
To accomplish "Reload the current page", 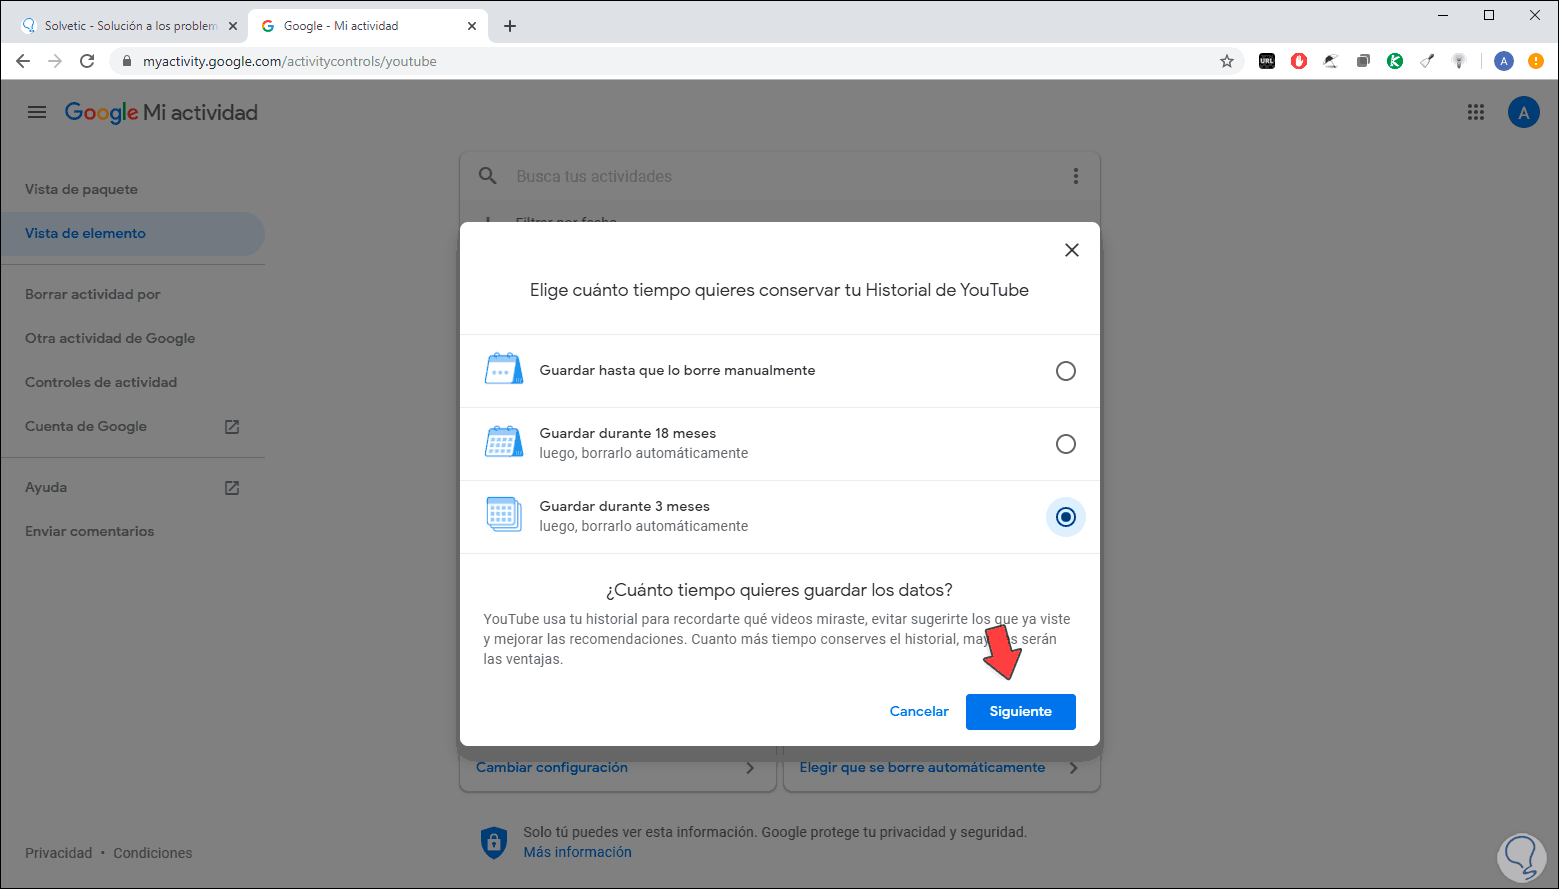I will (87, 61).
